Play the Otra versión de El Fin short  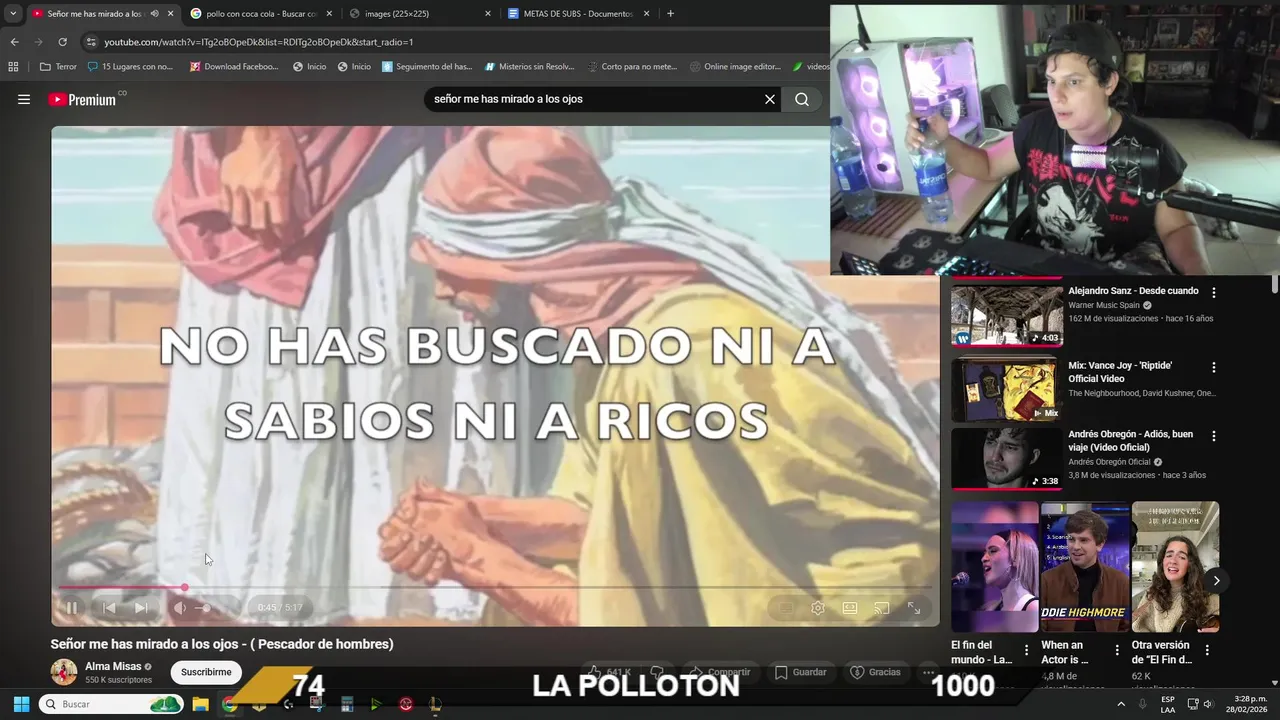[1175, 567]
